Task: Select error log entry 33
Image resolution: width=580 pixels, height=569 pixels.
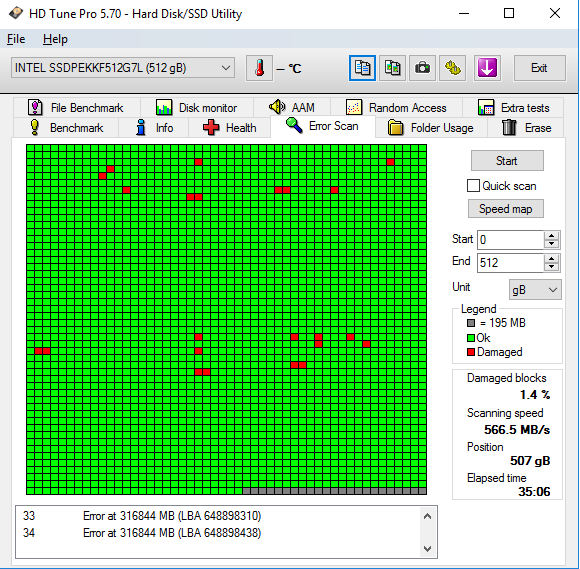Action: click(x=142, y=515)
